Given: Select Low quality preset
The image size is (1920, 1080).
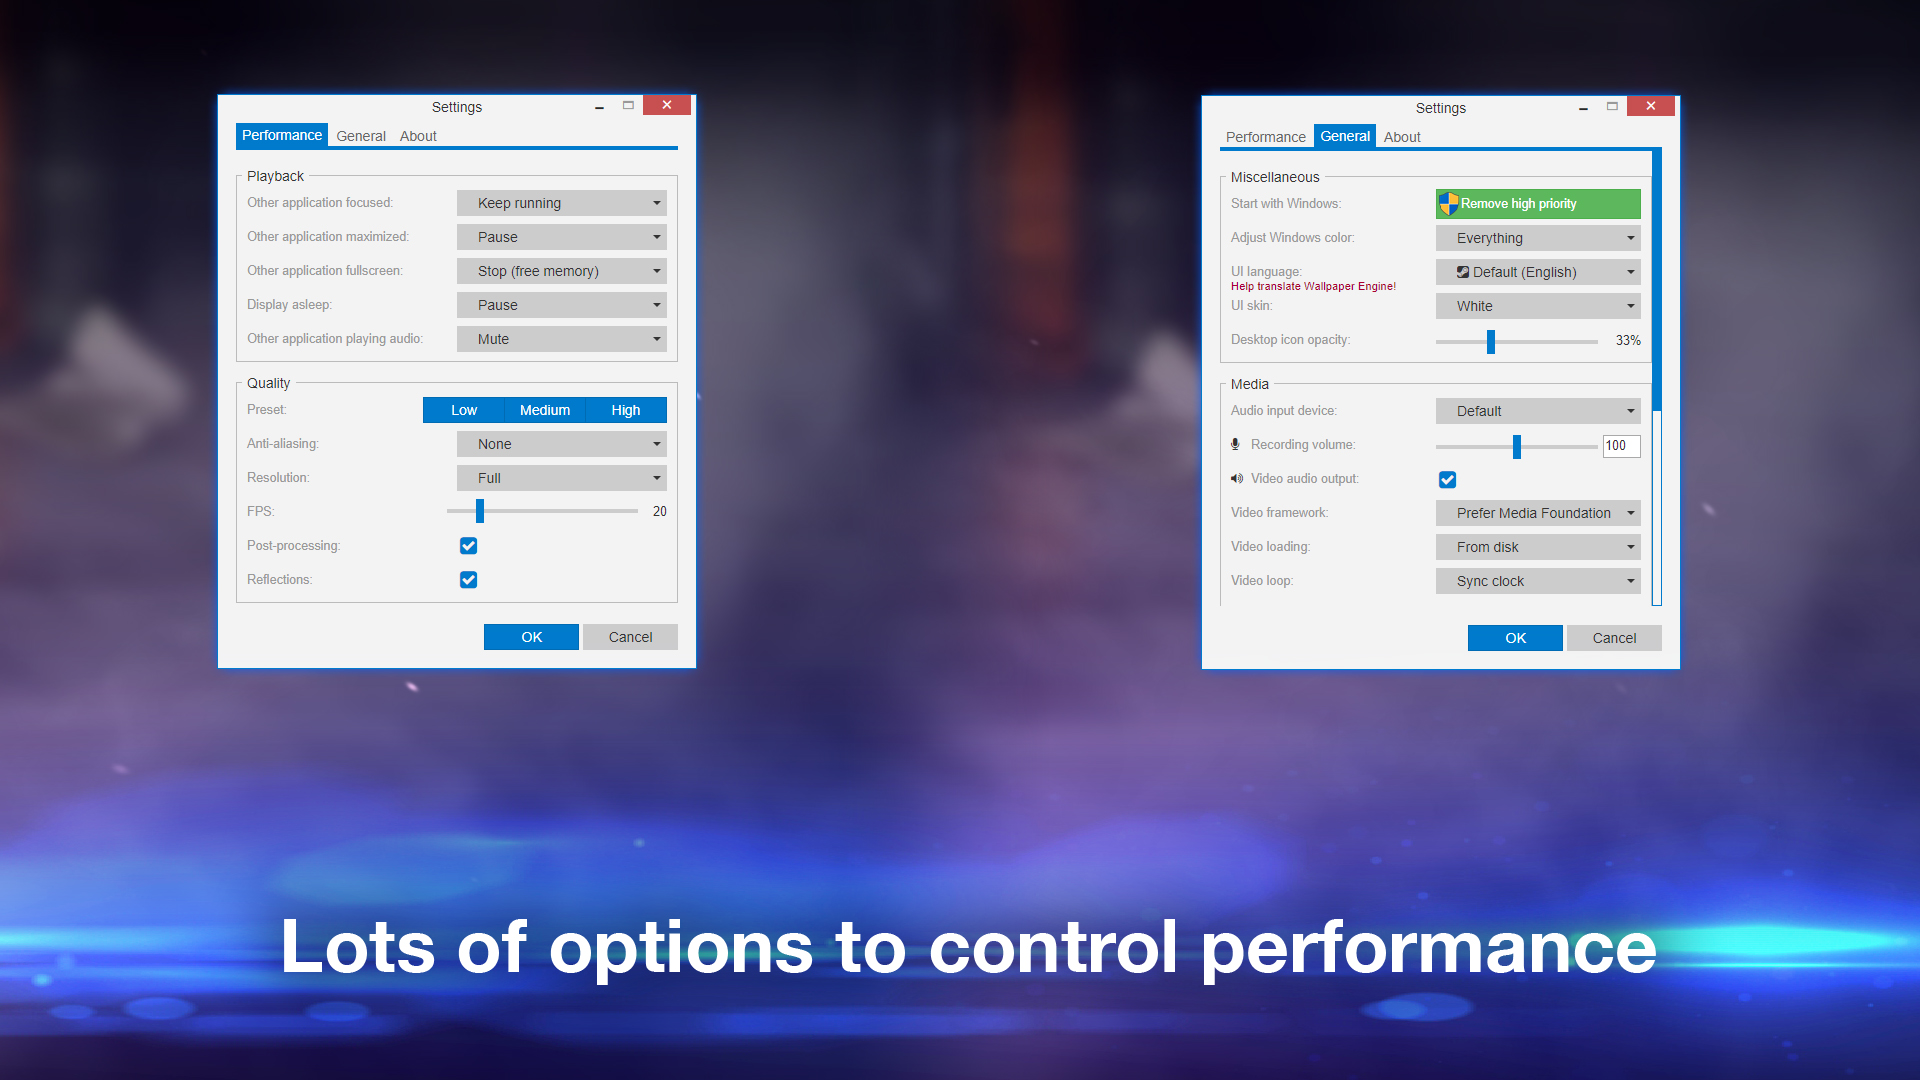Looking at the screenshot, I should (462, 410).
